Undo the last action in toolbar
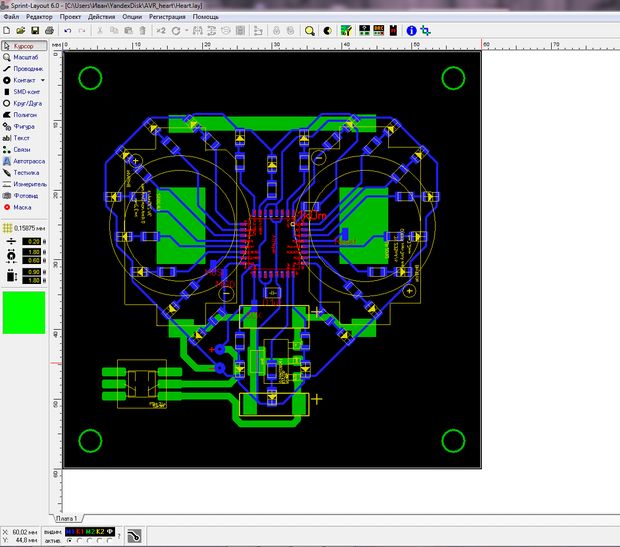Screen dimensions: 620x547 [67, 31]
